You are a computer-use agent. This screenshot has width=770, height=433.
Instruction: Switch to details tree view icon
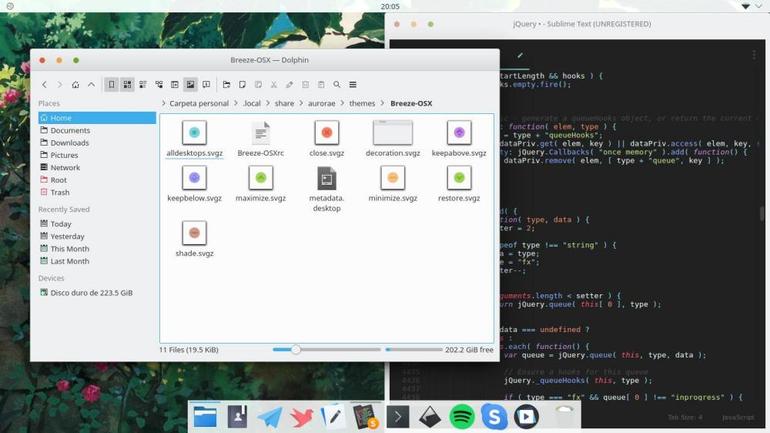pos(159,84)
